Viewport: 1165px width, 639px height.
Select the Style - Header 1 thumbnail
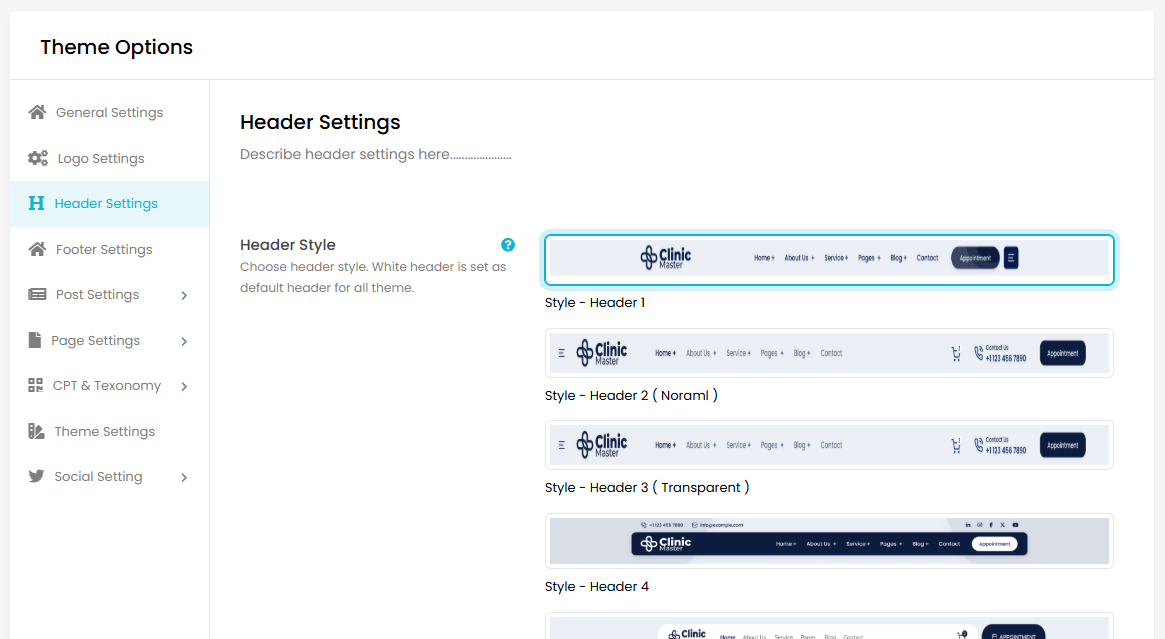(x=829, y=259)
